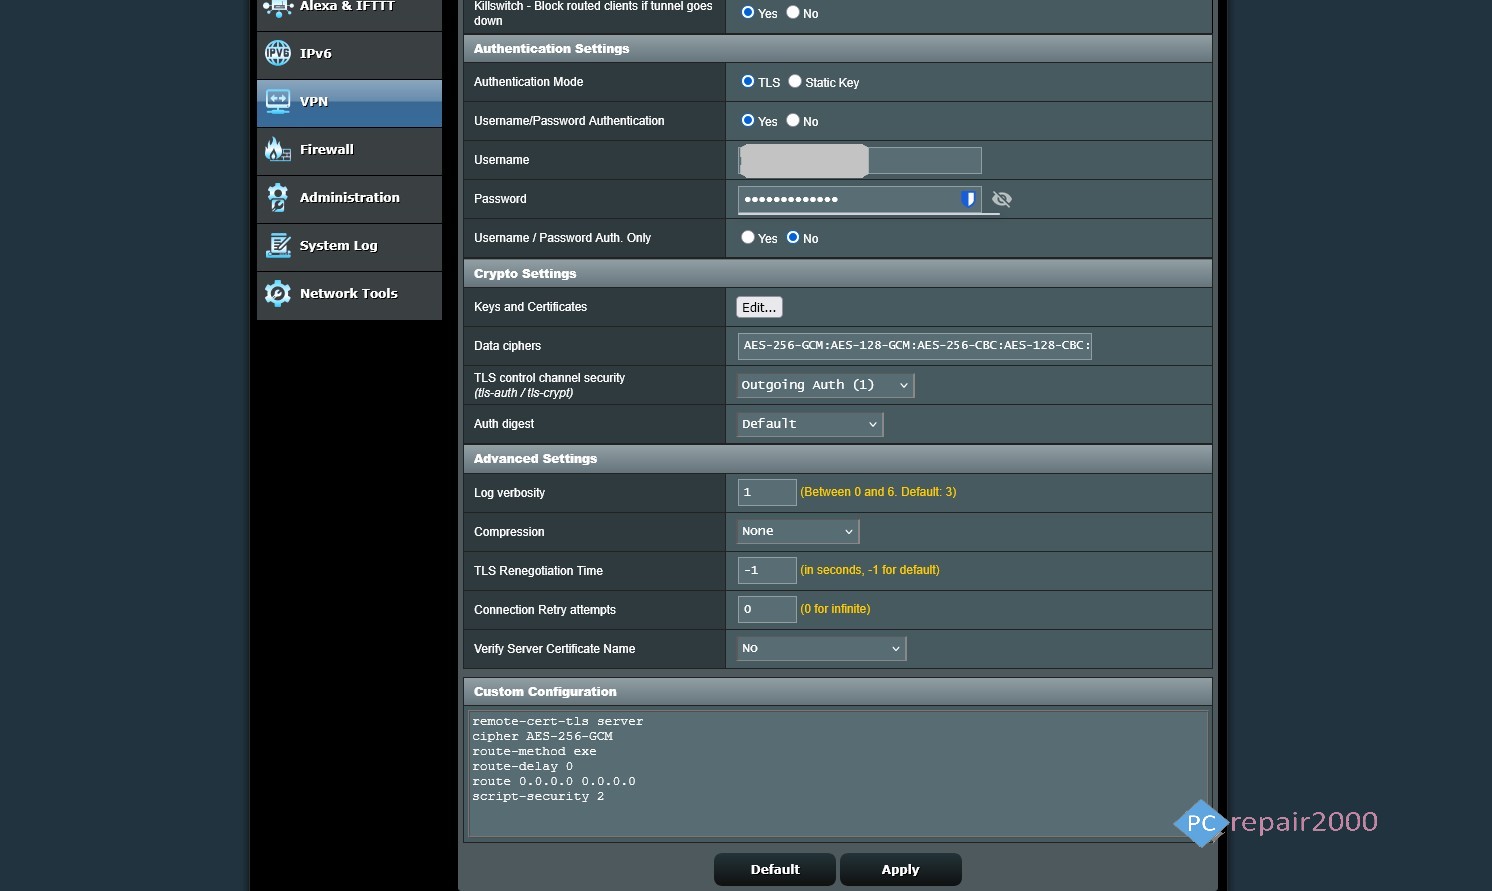
Task: Open the Firewall menu item
Action: point(349,151)
